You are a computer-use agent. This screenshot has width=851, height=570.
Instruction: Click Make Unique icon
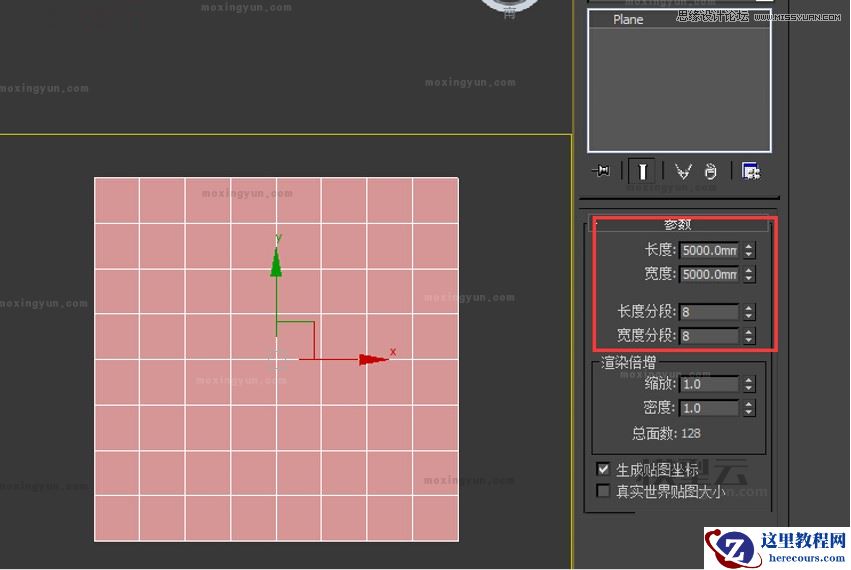click(683, 172)
